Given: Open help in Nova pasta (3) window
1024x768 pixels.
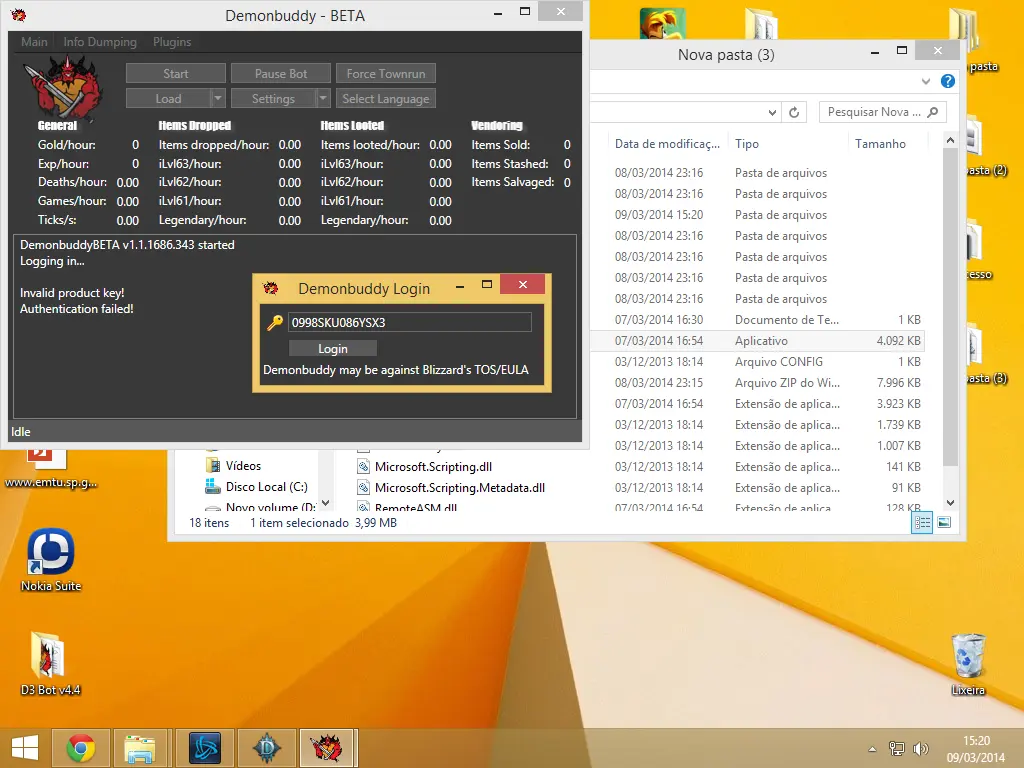Looking at the screenshot, I should point(948,81).
